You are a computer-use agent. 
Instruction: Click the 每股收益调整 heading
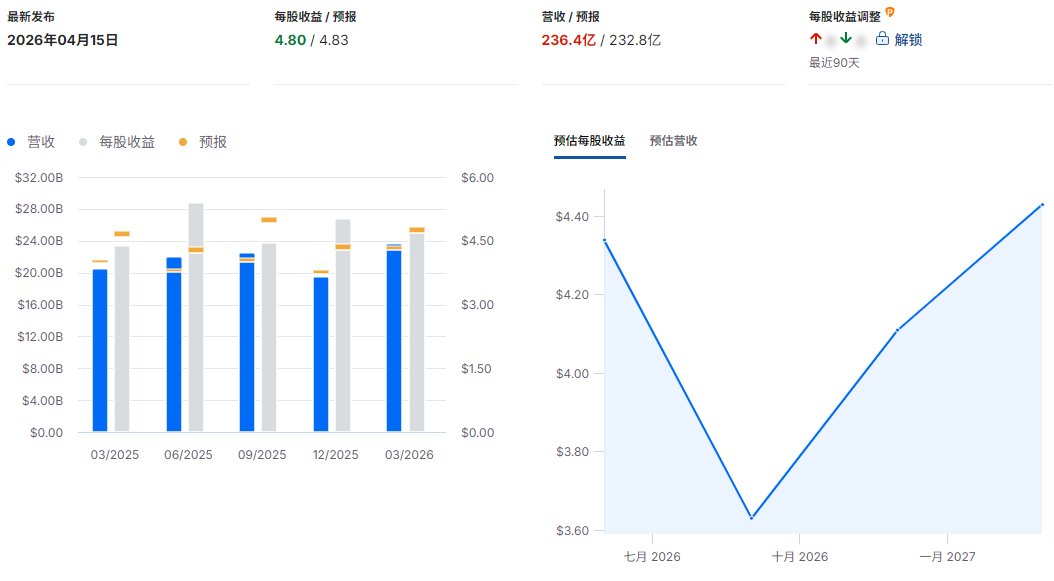point(844,17)
